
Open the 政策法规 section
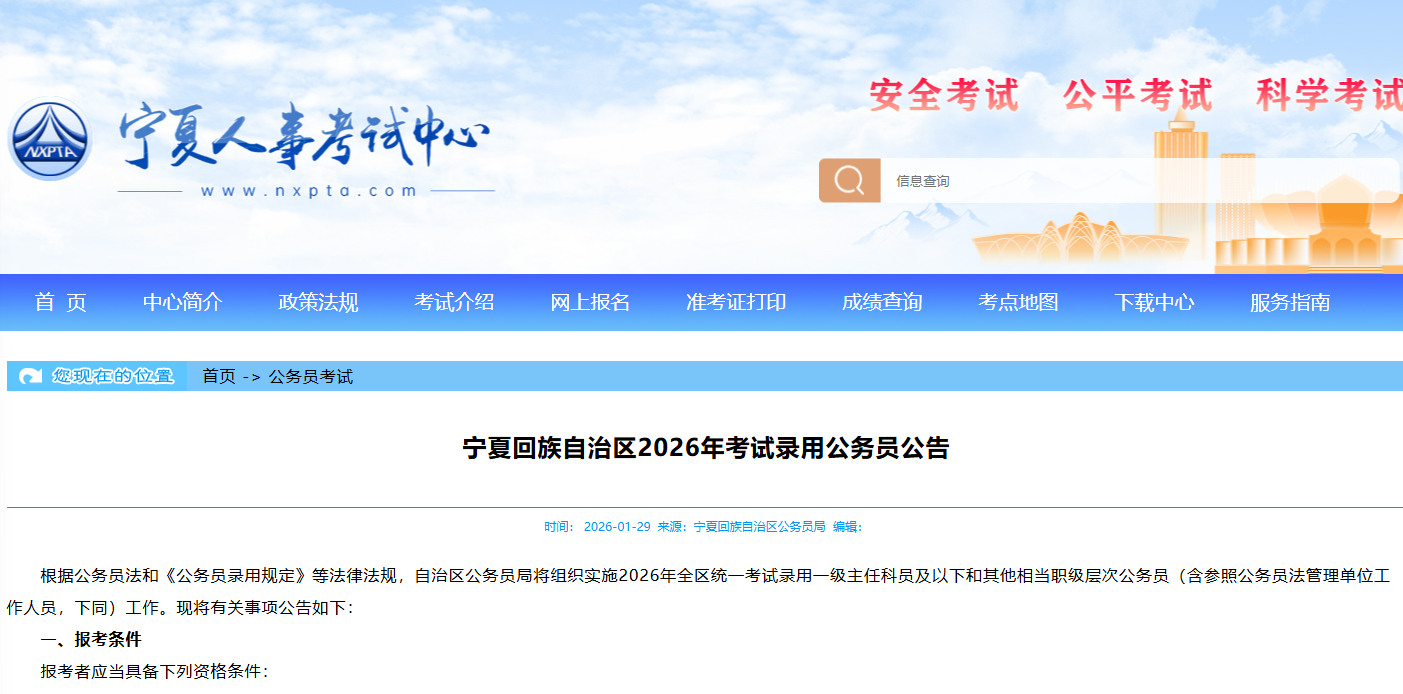click(319, 302)
